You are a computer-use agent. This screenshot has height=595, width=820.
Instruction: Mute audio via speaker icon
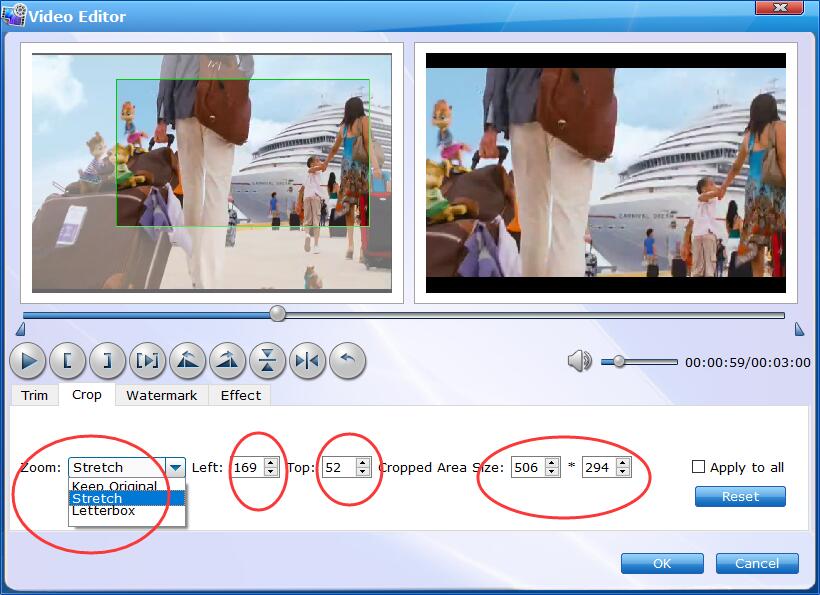[579, 361]
